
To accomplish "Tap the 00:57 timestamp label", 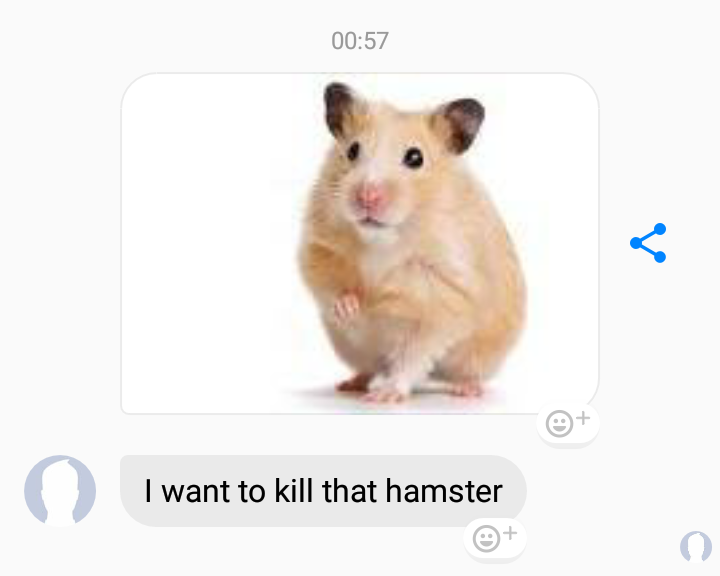I will (360, 41).
